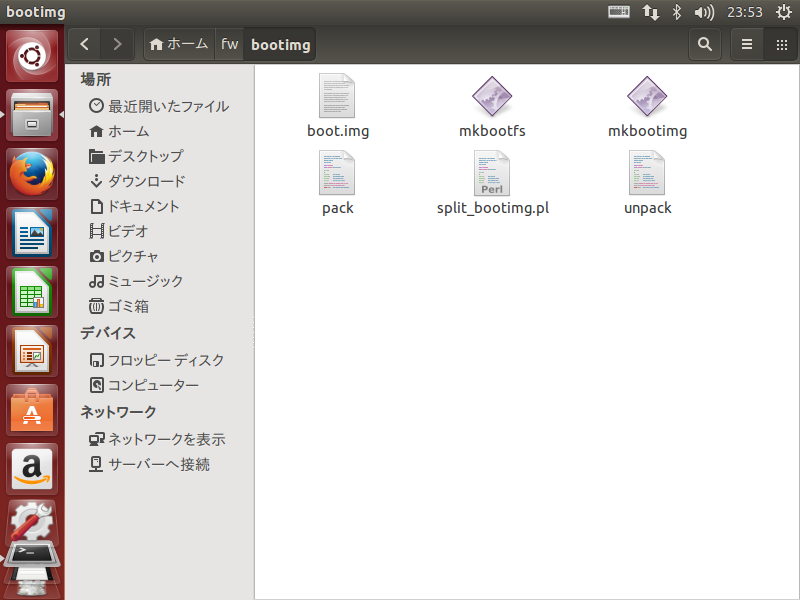
Task: Click サーバーへ接続 in sidebar
Action: pos(159,464)
